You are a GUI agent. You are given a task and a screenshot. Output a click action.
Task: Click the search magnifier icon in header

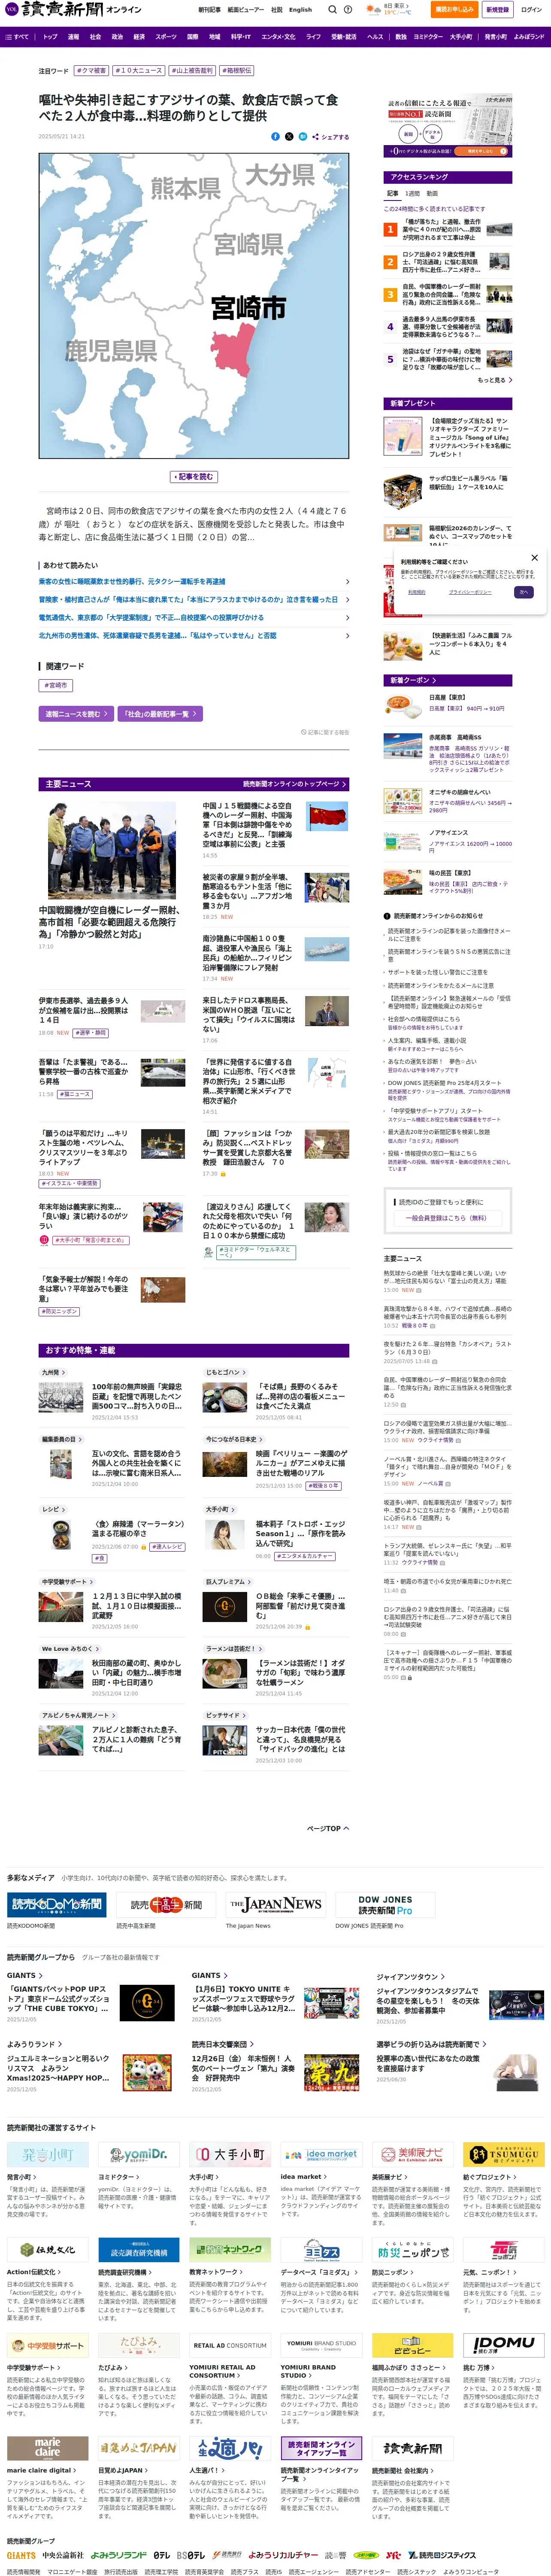pos(333,10)
